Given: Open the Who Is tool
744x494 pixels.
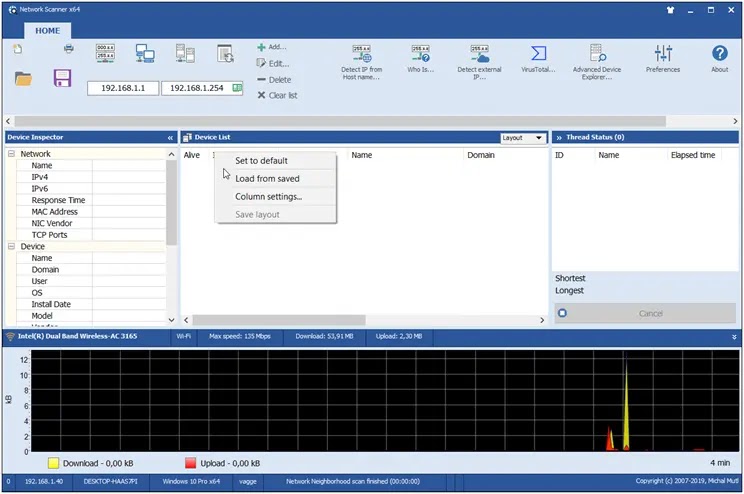Looking at the screenshot, I should pos(420,59).
